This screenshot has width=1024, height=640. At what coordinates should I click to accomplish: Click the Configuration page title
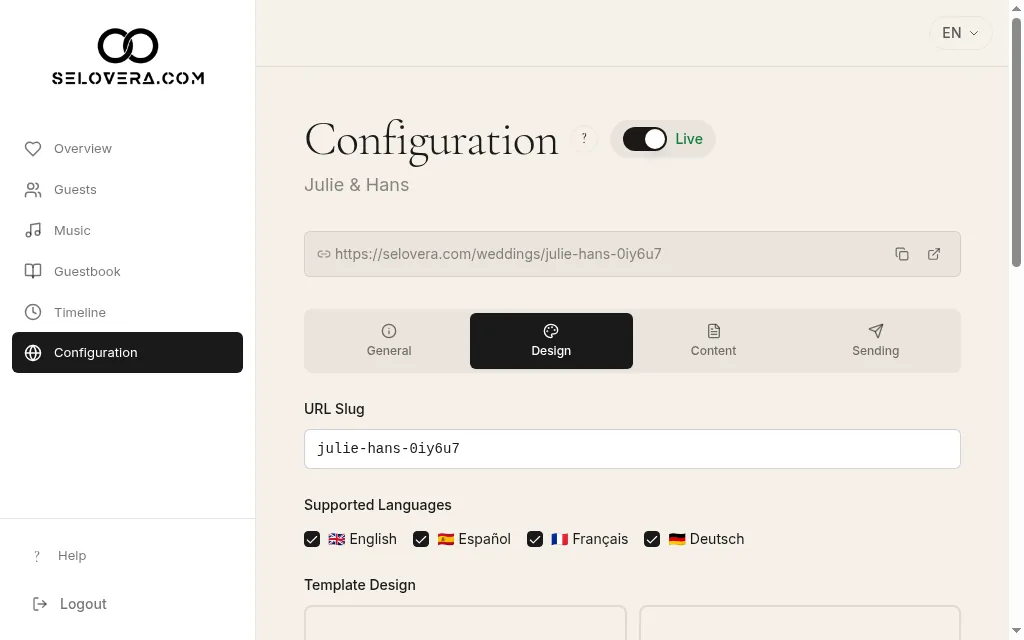(x=432, y=140)
